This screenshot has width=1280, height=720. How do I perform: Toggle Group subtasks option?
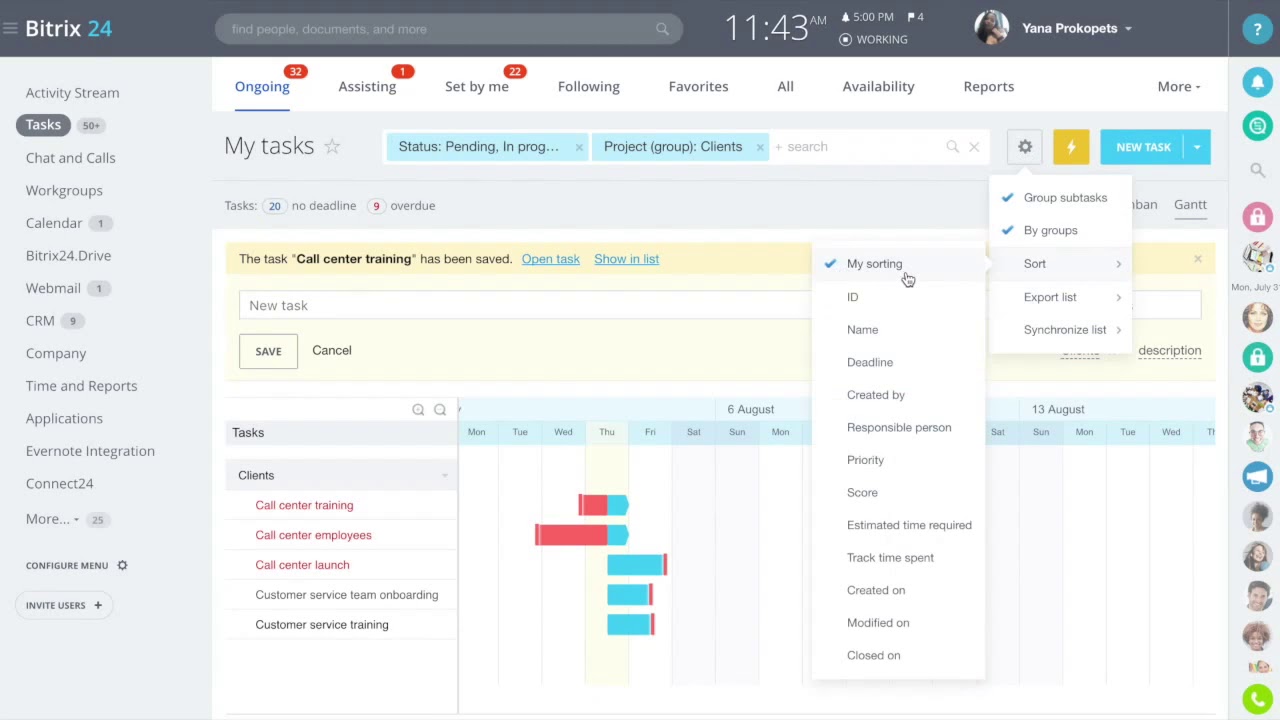click(1059, 198)
